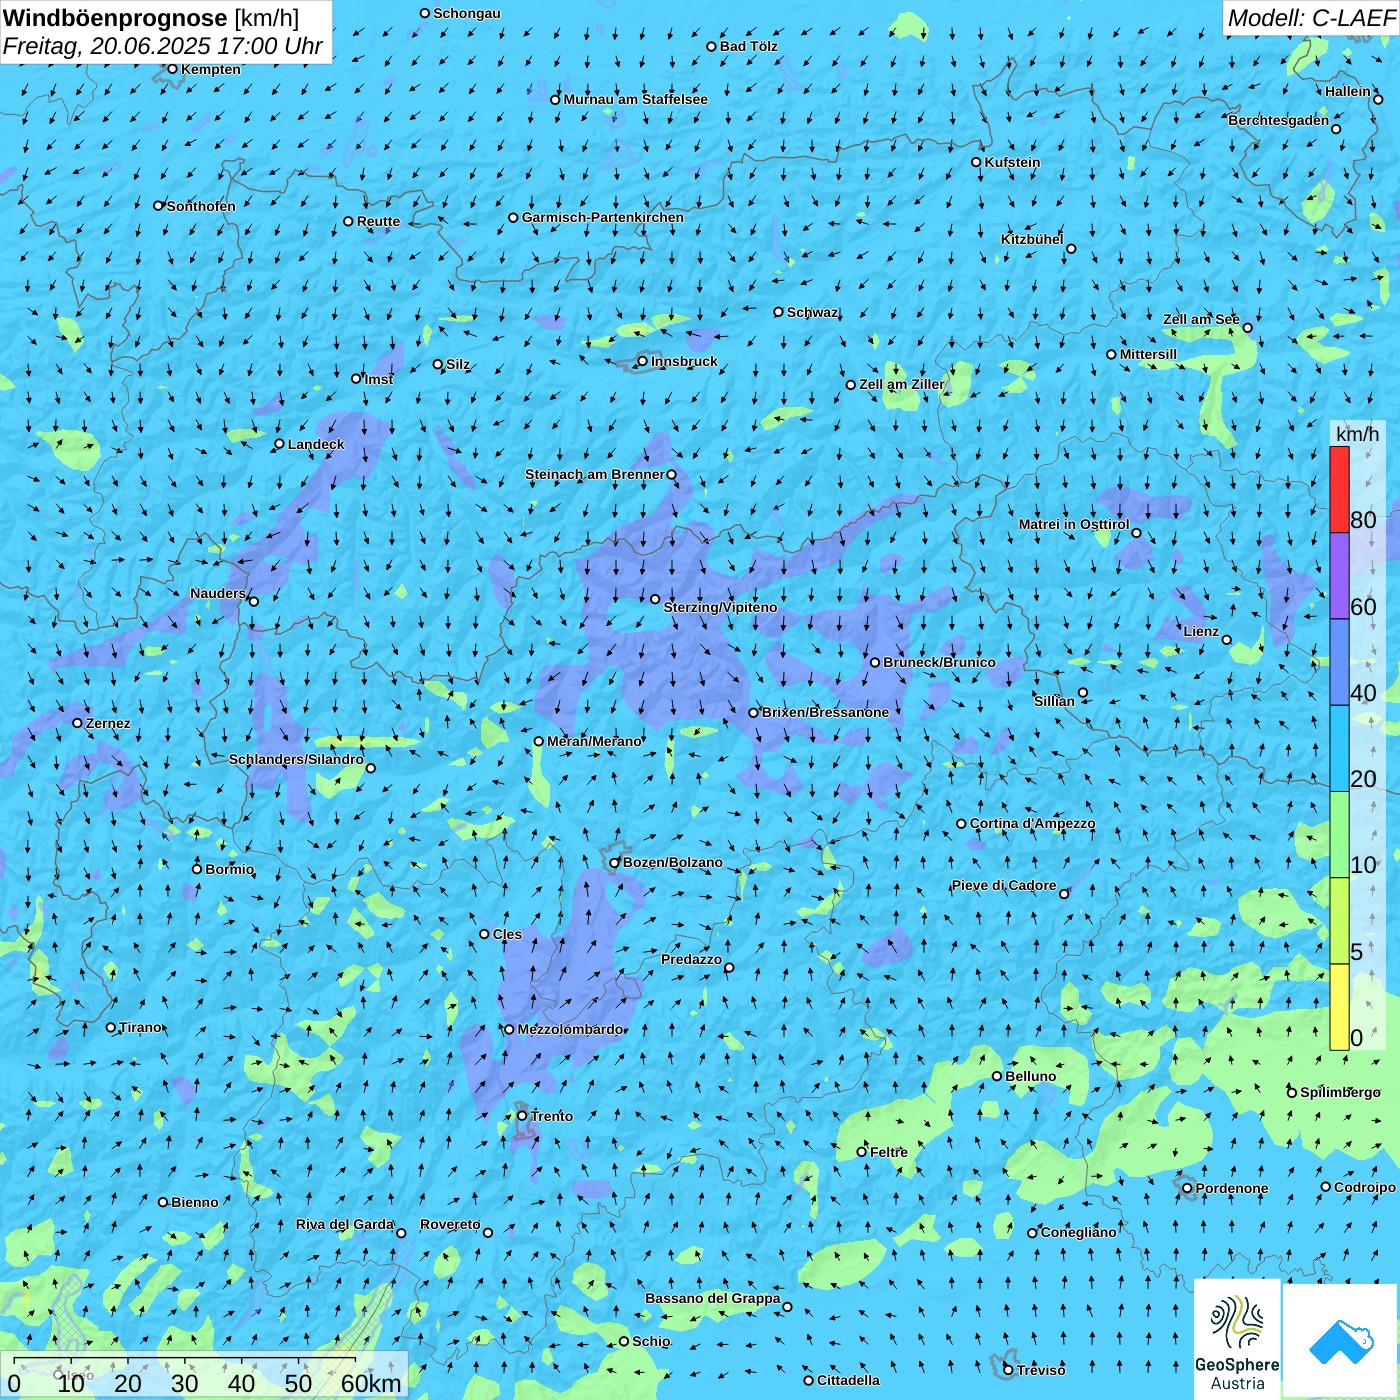Click the Feltre label
This screenshot has height=1400, width=1400.
pos(888,1152)
